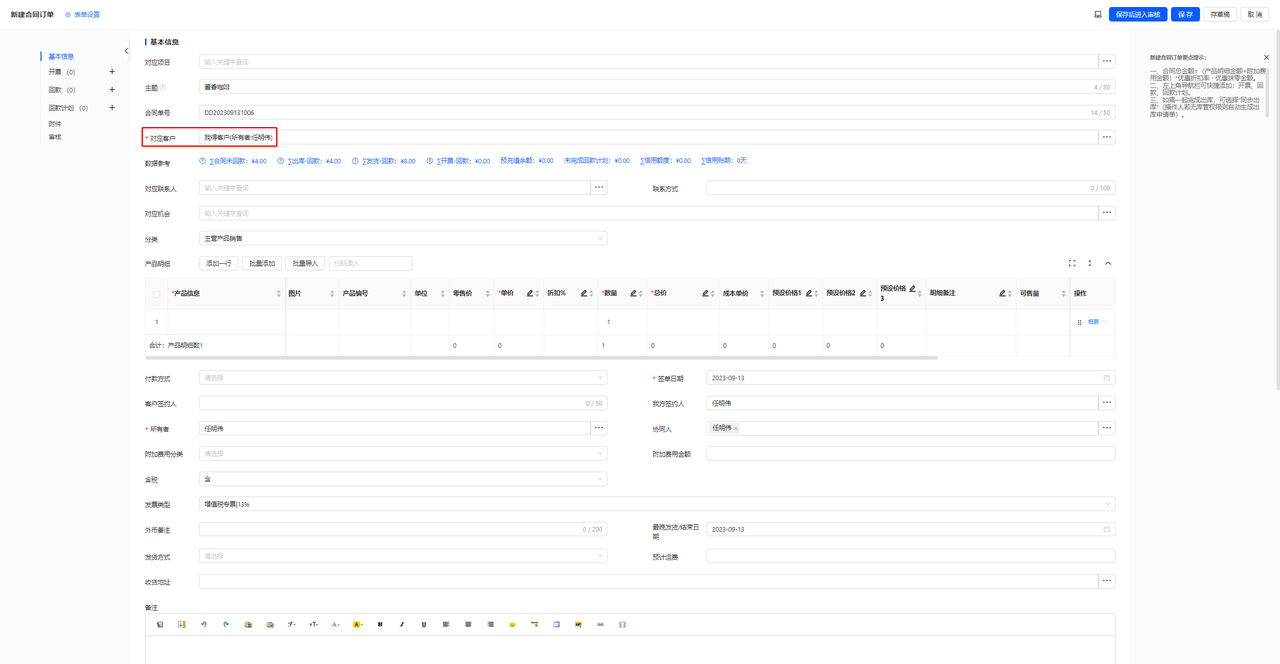Click 添加一行 to add a row
The width and height of the screenshot is (1280, 664).
[x=219, y=264]
